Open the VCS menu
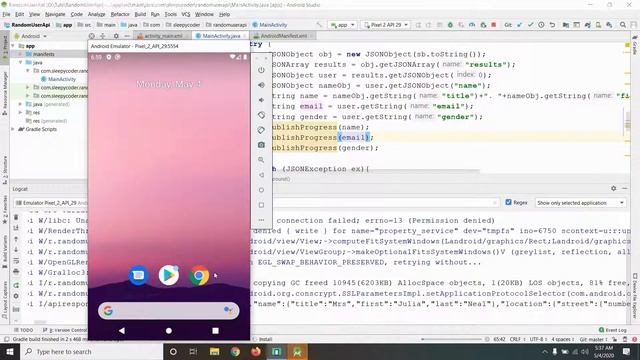Screen dimensions: 640x360 (x=186, y=14)
